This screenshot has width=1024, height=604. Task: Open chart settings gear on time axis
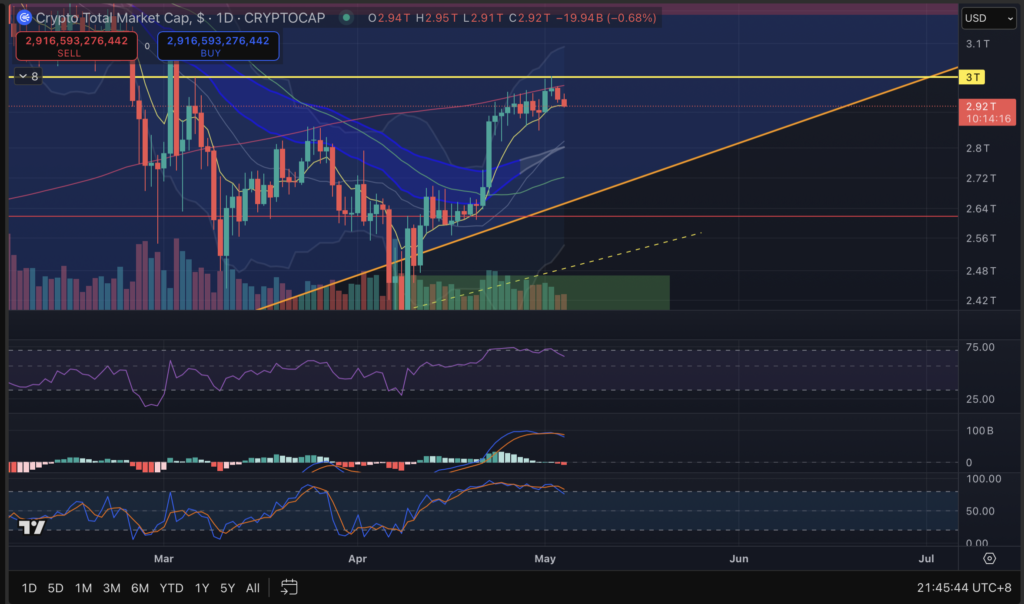tap(989, 558)
